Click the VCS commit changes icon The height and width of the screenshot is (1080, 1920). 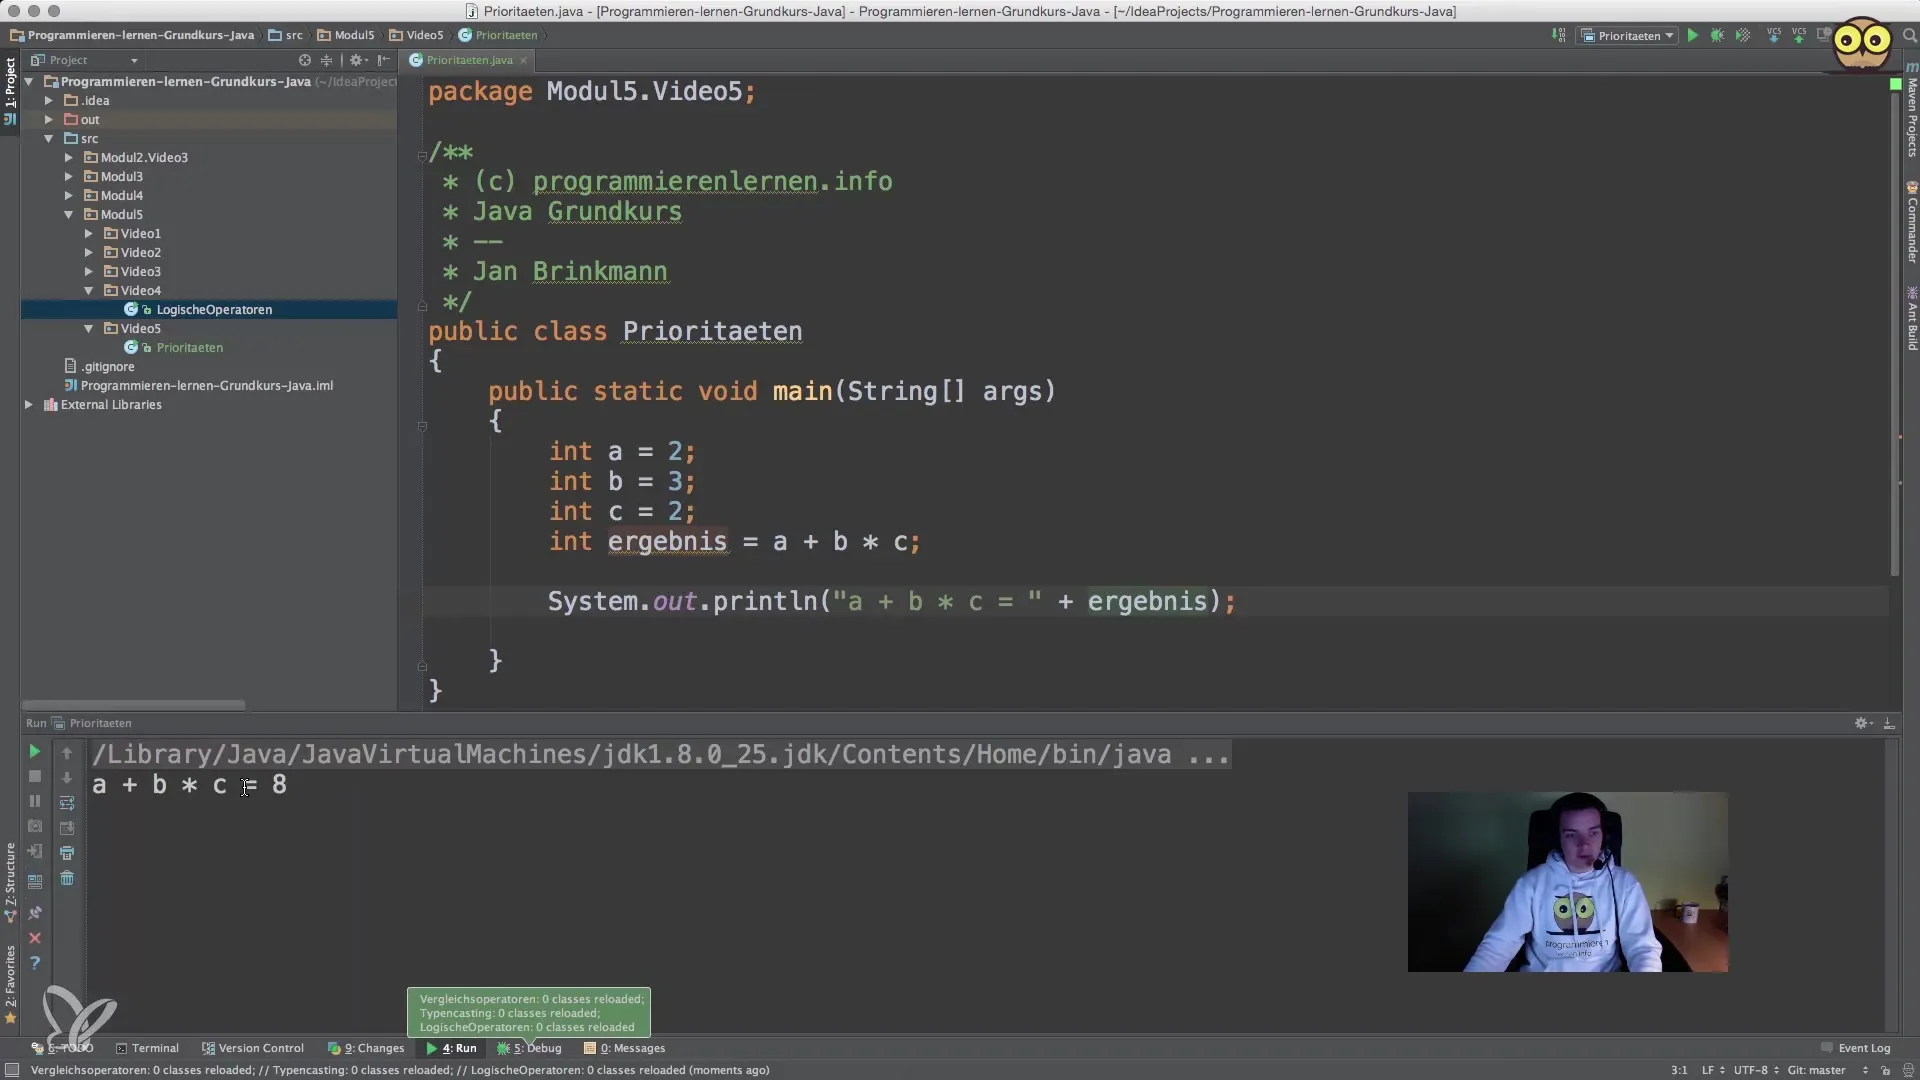coord(1799,36)
